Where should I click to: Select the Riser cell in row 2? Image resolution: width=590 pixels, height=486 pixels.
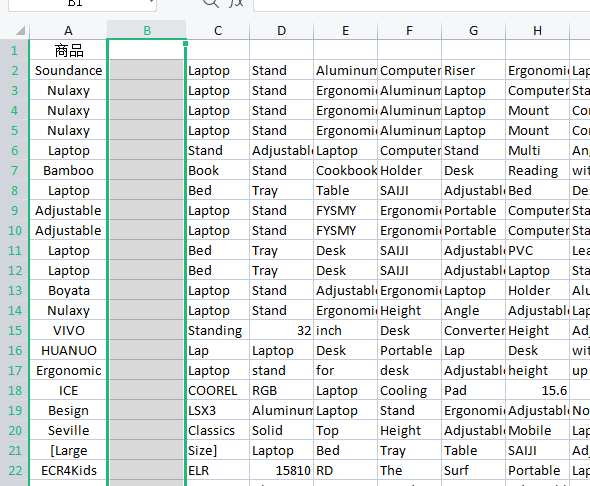pyautogui.click(x=473, y=70)
